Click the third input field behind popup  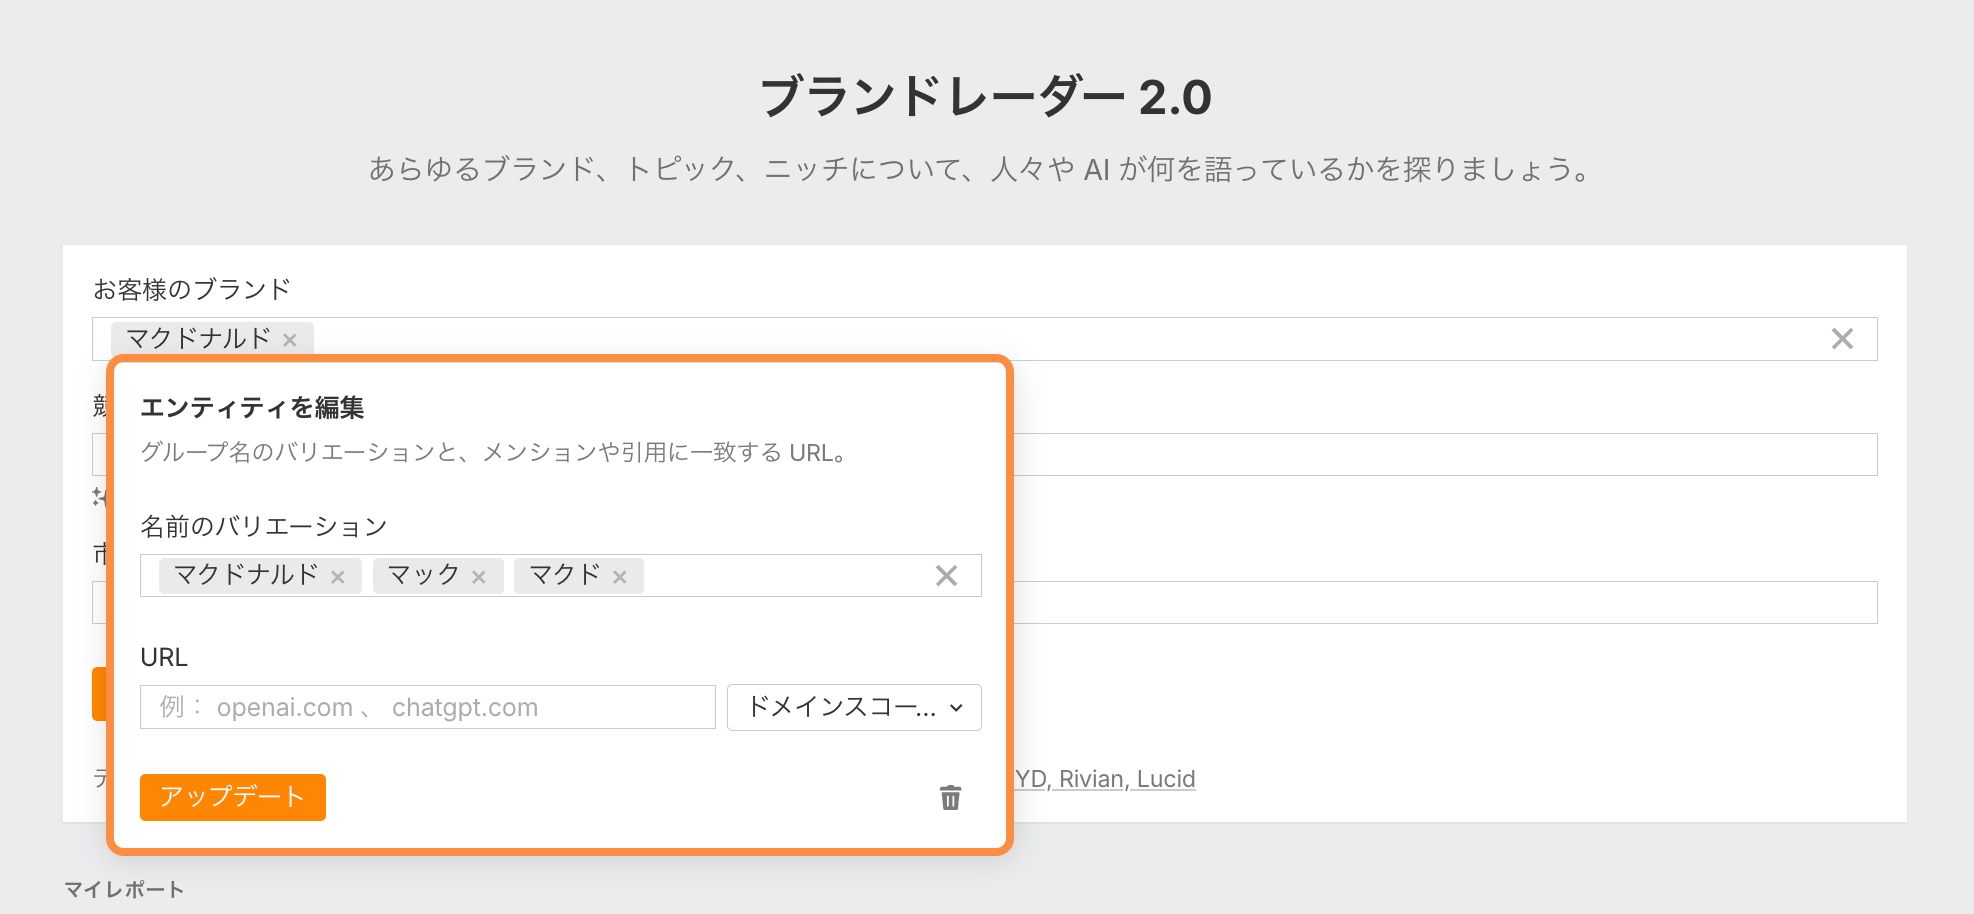pos(1440,603)
